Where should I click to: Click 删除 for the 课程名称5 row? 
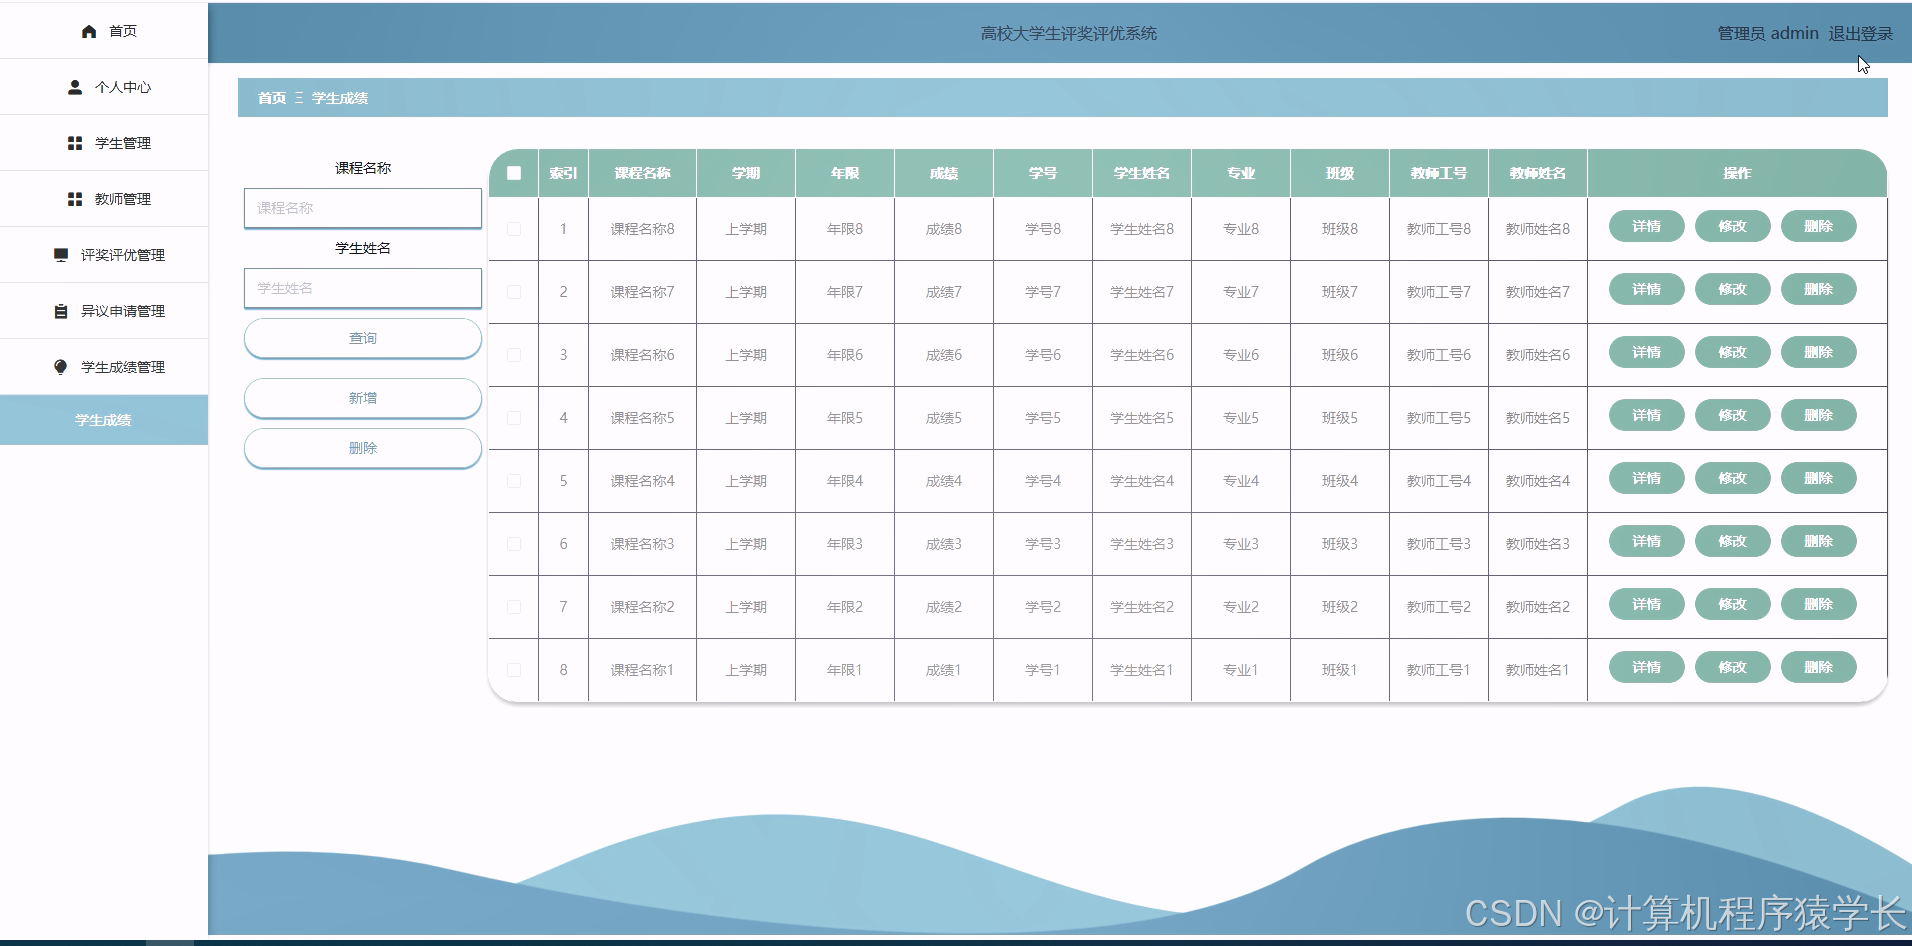[1818, 415]
